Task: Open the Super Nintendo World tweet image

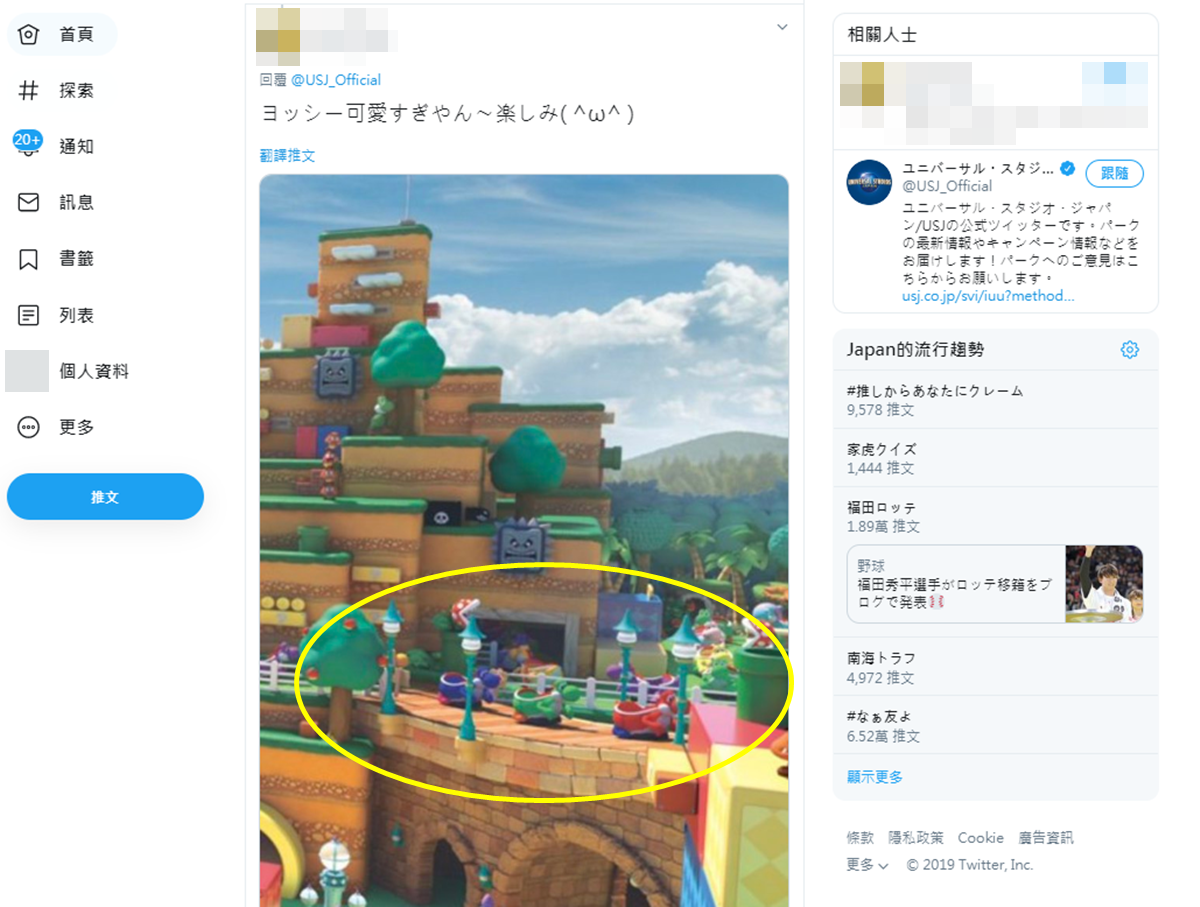Action: point(524,541)
